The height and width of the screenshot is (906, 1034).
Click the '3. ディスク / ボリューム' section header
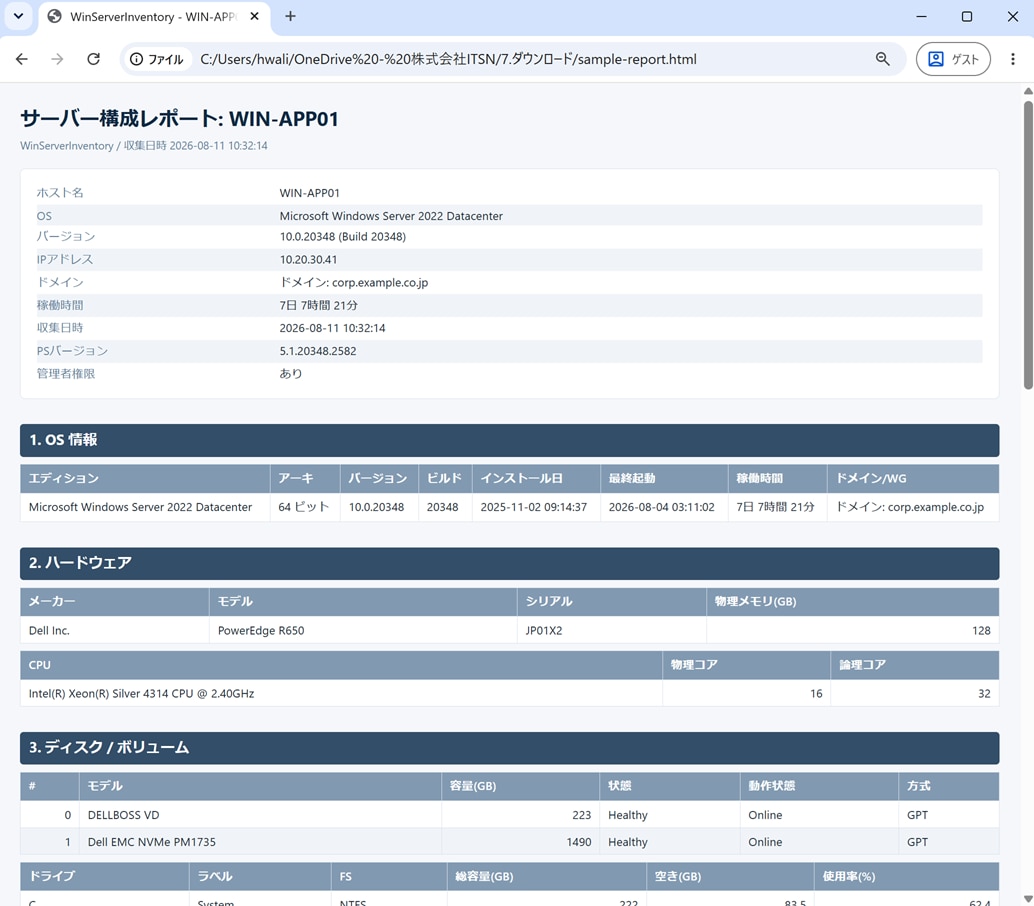point(510,748)
